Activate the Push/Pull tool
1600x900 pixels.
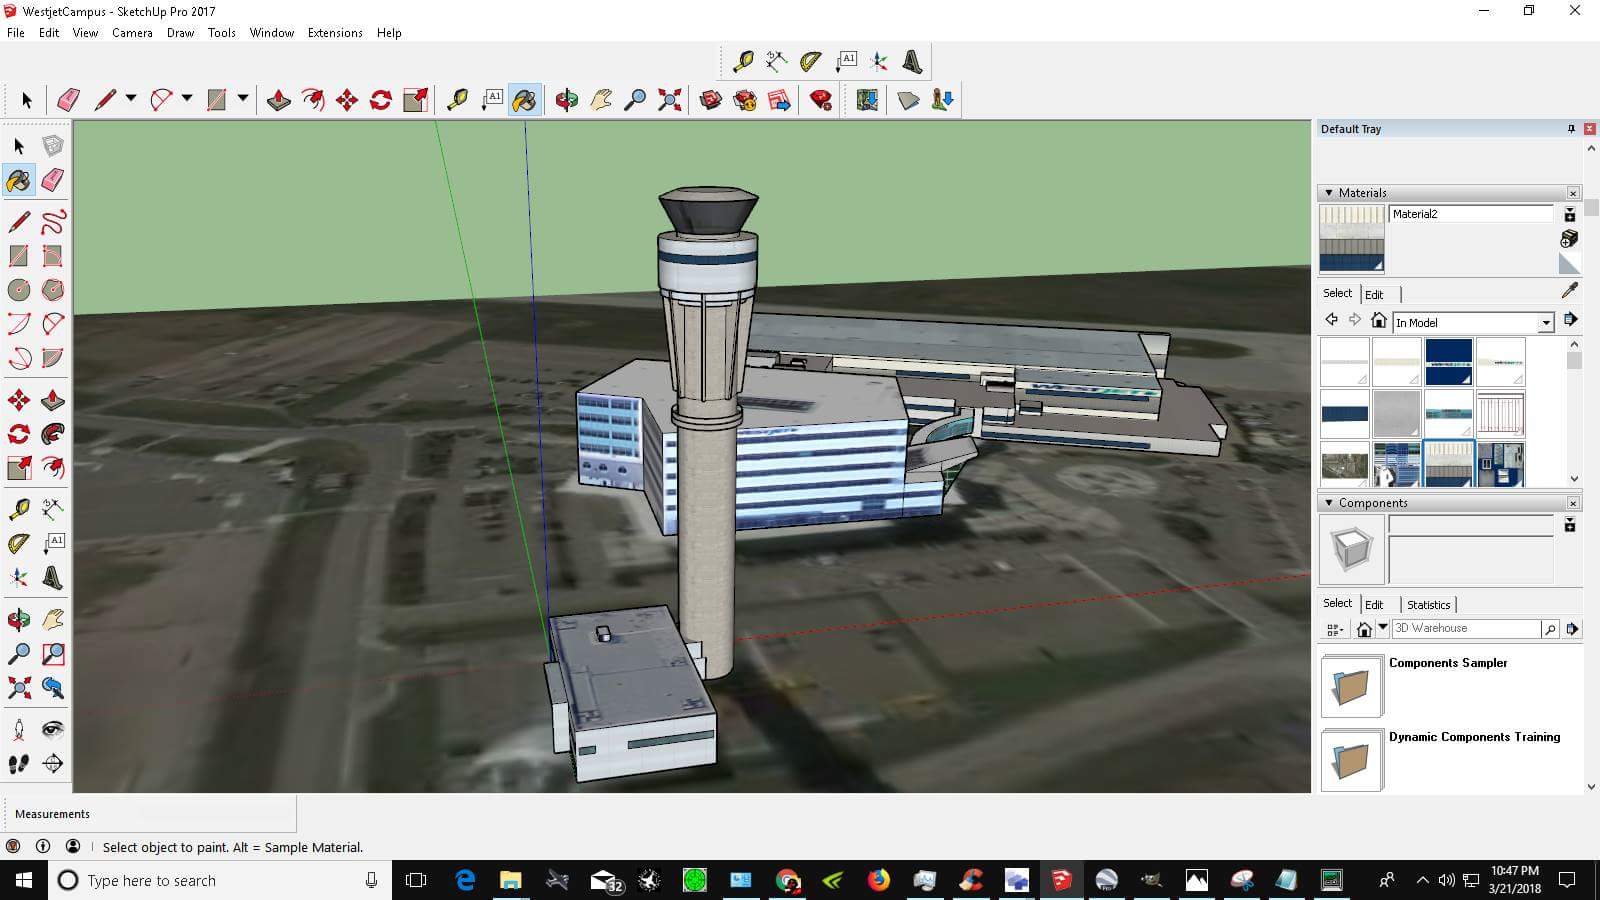point(277,98)
